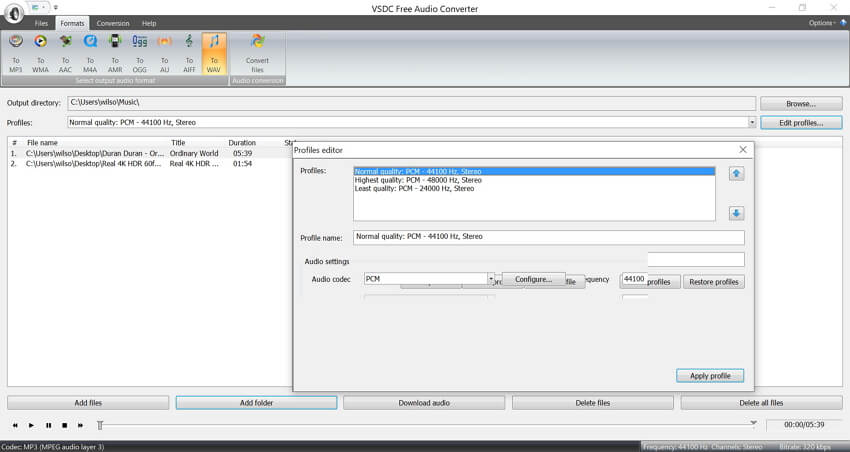Open the Conversion ribbon tab
Screen dimensions: 850x452
pos(113,23)
